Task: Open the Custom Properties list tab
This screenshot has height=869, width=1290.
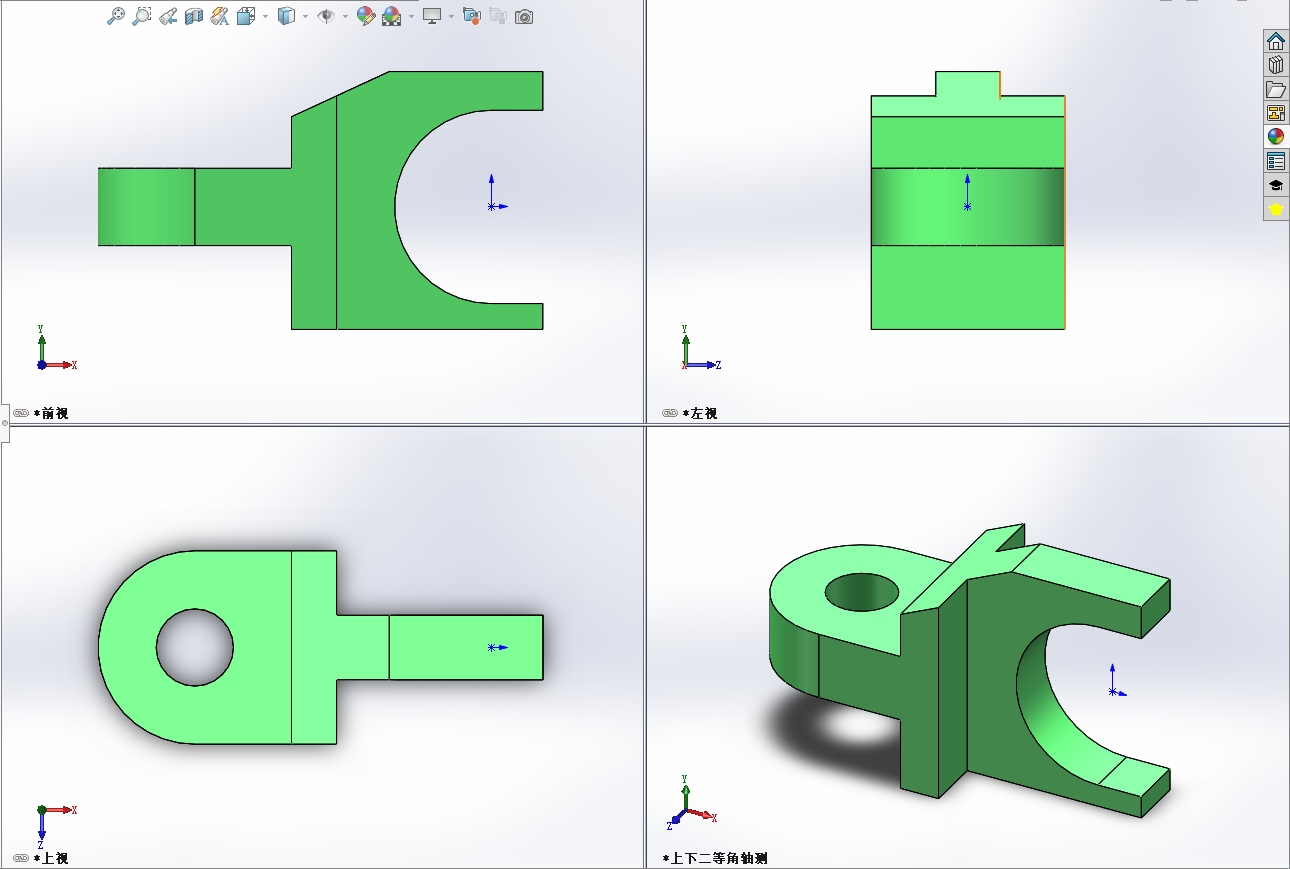Action: [1276, 161]
